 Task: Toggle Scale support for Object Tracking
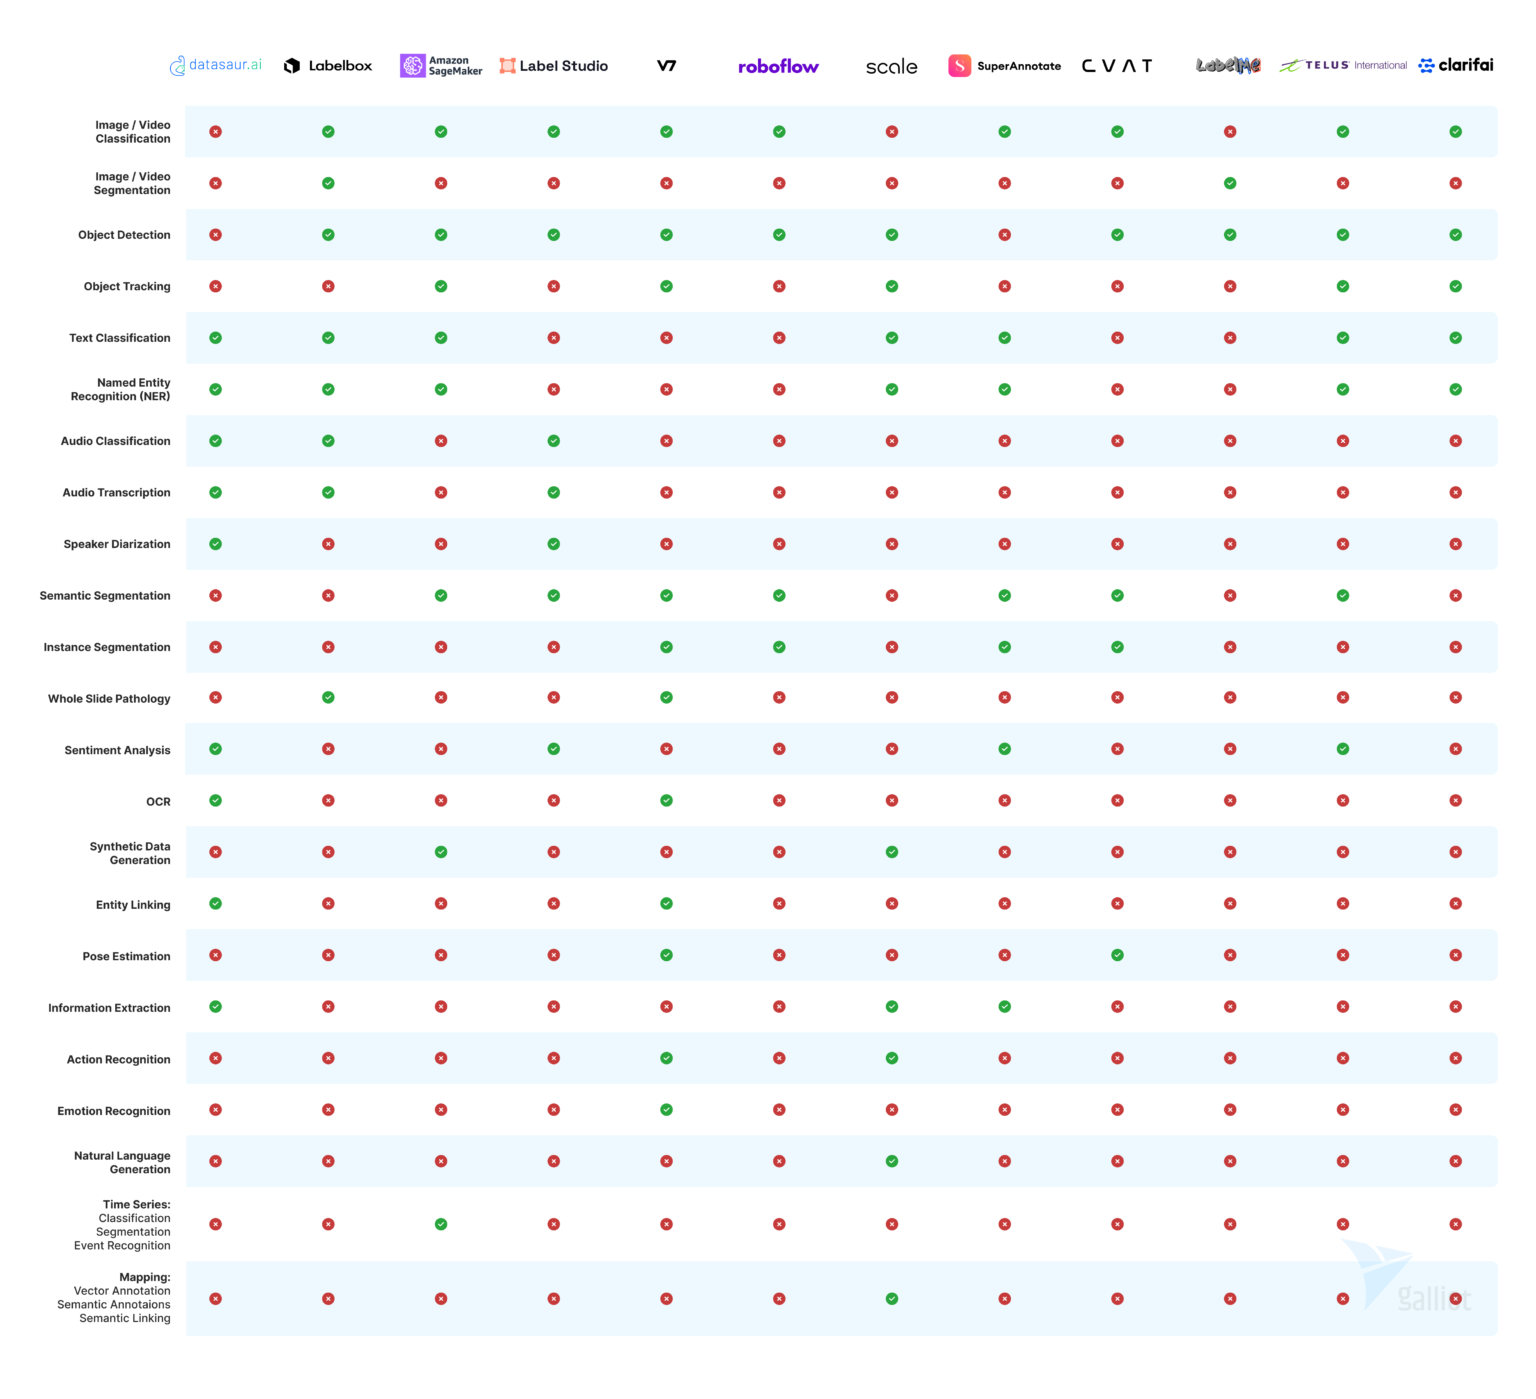pyautogui.click(x=891, y=286)
